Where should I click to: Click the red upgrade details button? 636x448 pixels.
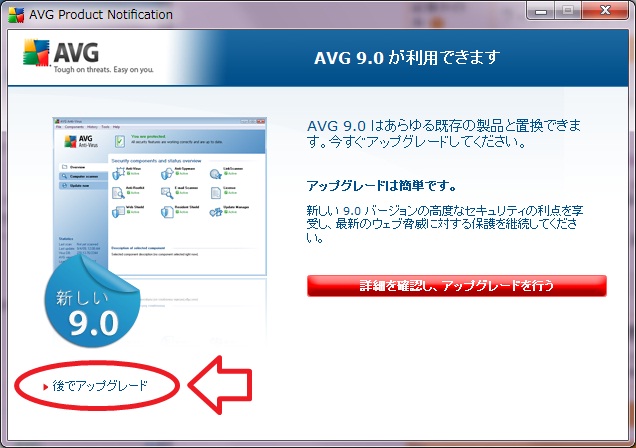(456, 286)
